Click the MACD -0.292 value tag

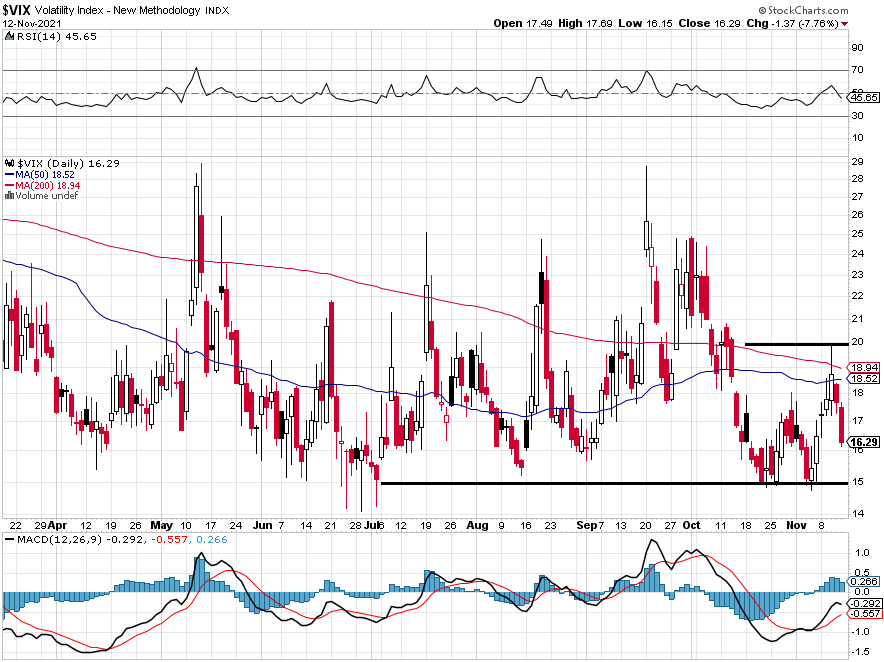click(865, 603)
